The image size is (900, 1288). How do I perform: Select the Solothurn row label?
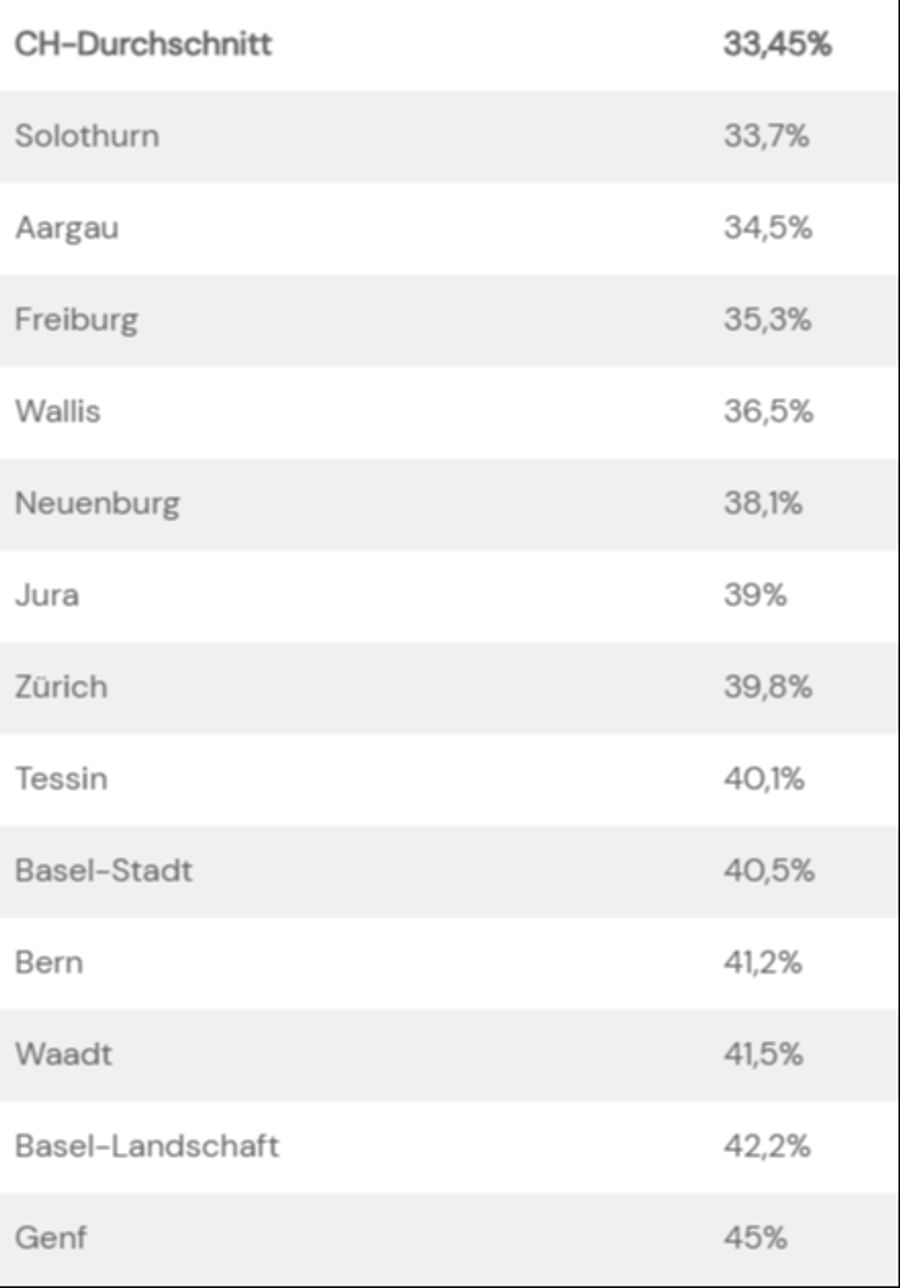point(87,136)
